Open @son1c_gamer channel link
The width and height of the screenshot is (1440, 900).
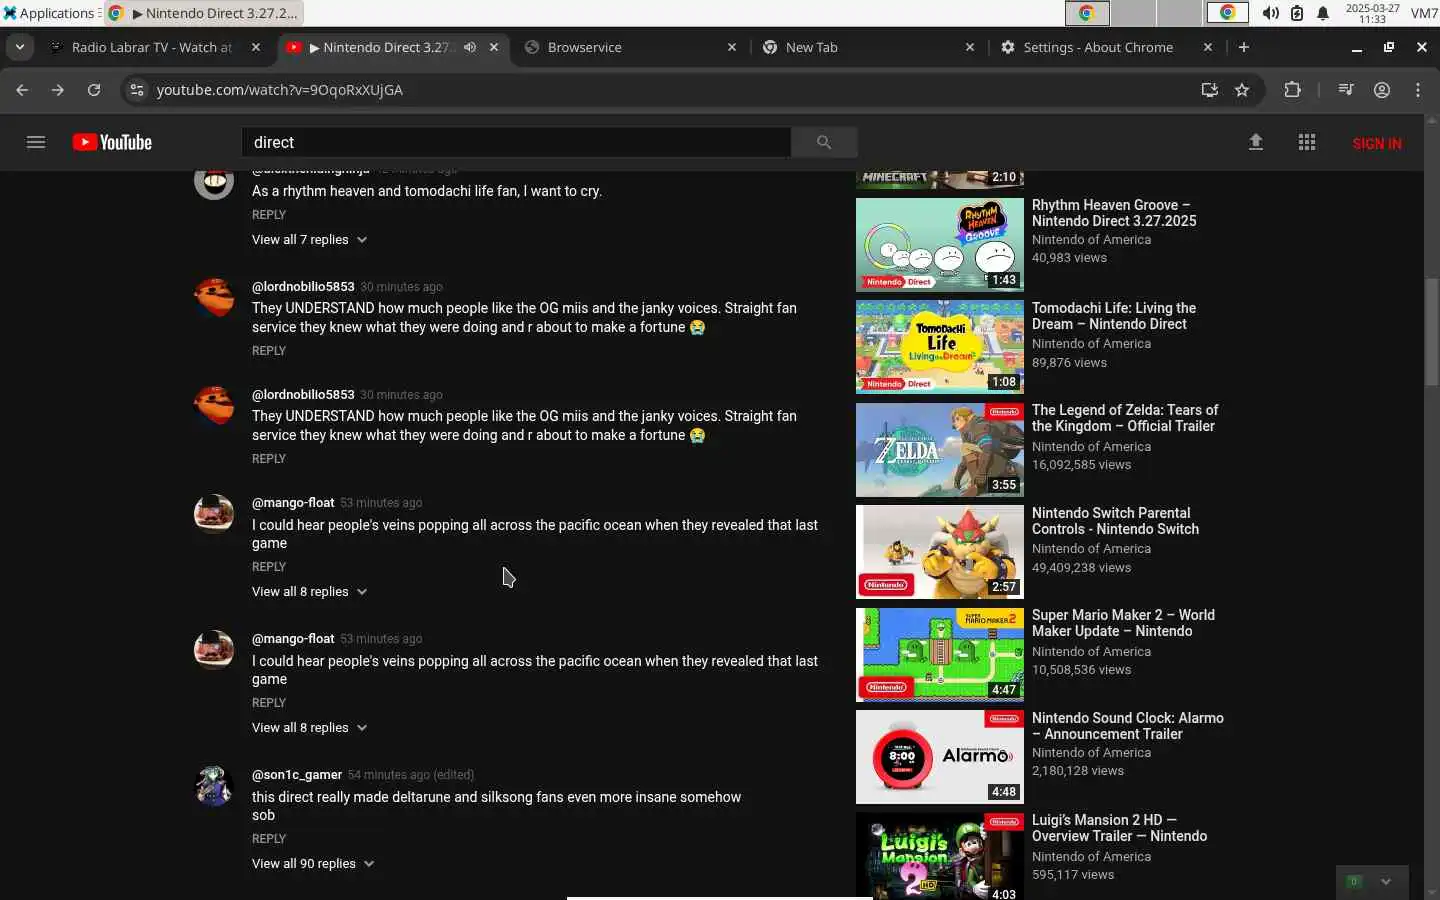pos(297,775)
